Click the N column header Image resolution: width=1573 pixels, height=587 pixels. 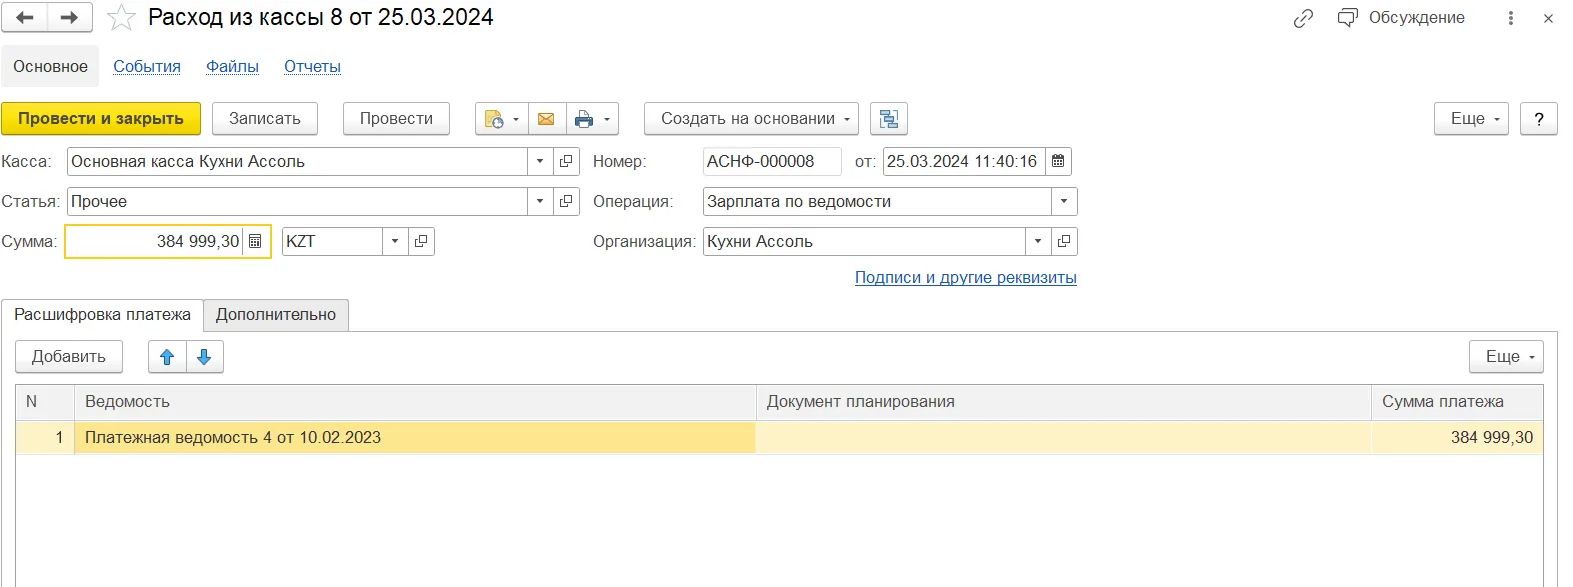[x=45, y=401]
